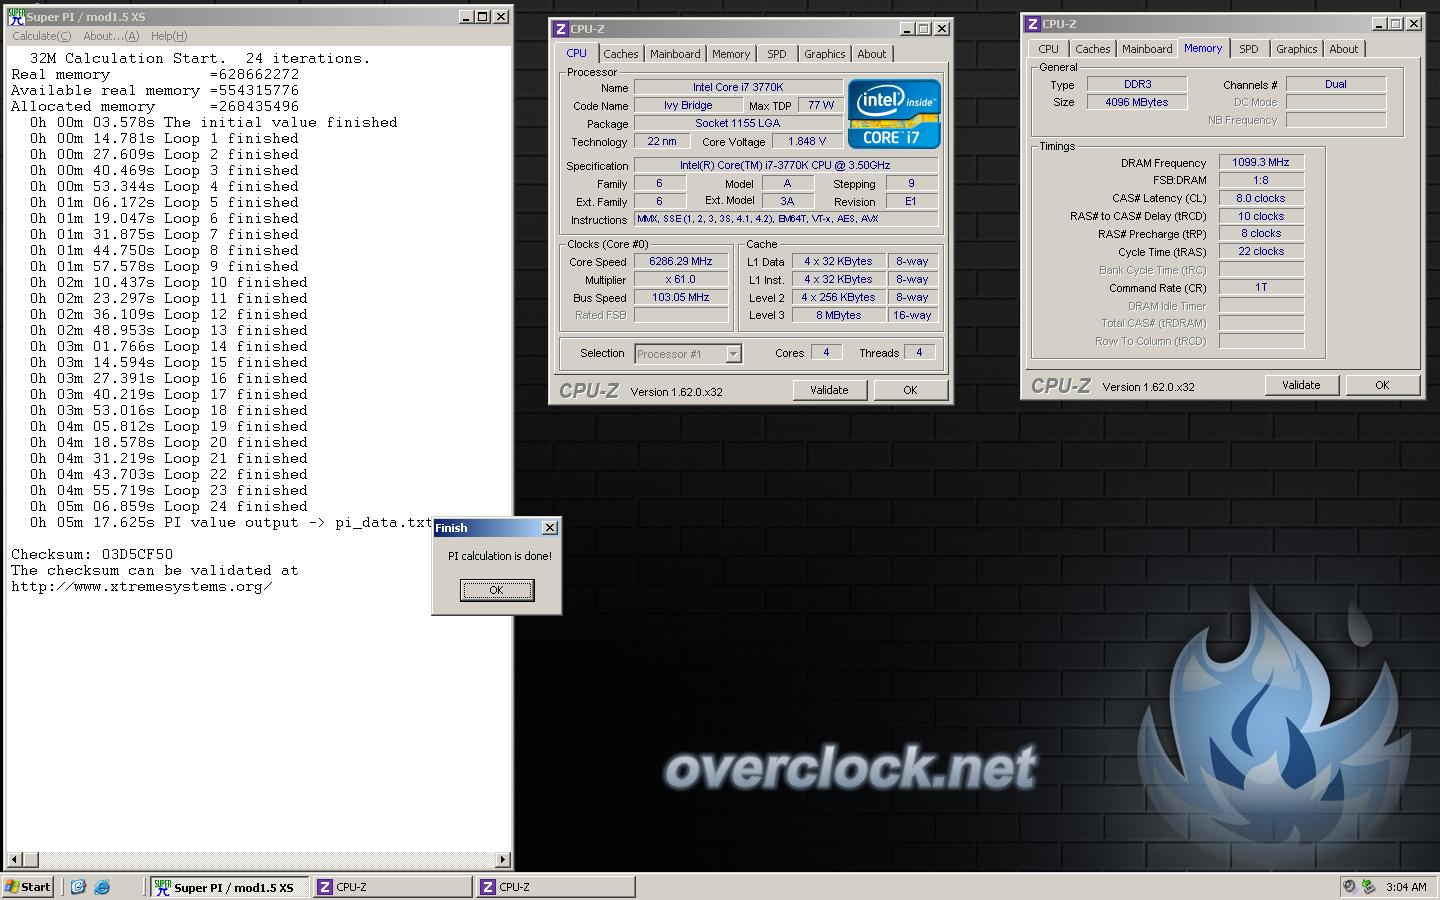Image resolution: width=1440 pixels, height=900 pixels.
Task: Switch to Super PI taskbar button
Action: pyautogui.click(x=230, y=887)
